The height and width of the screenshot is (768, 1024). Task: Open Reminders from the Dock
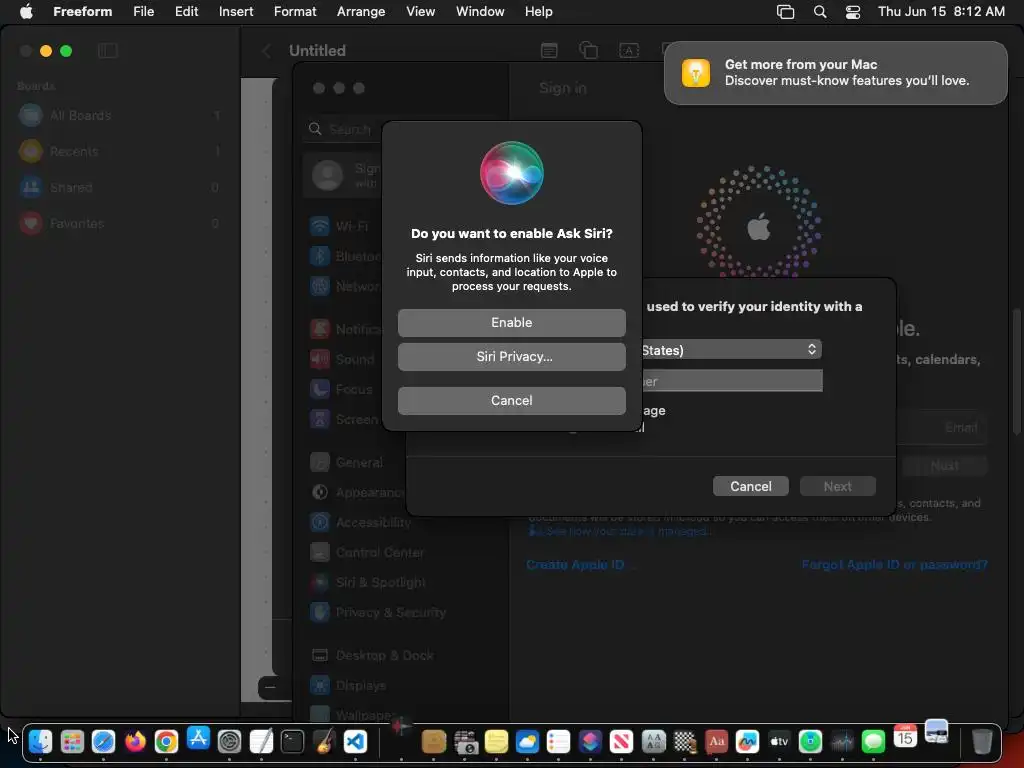click(x=559, y=741)
